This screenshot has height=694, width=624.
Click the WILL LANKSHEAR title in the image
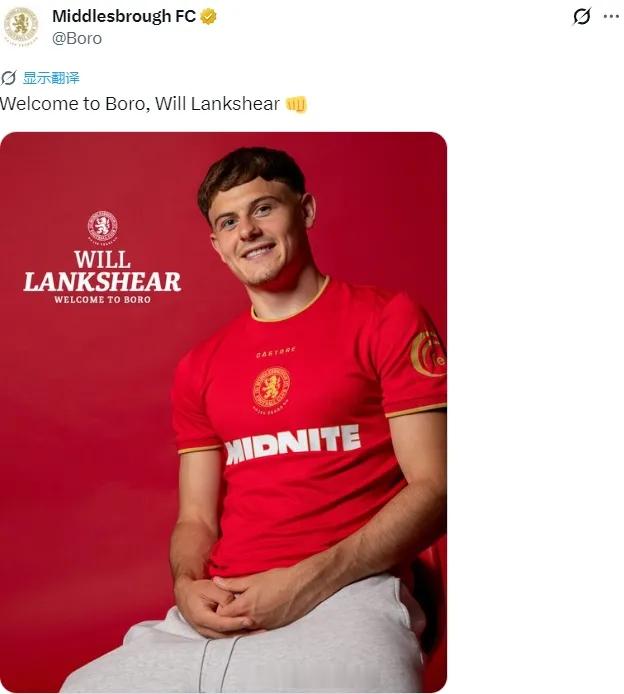[x=102, y=271]
